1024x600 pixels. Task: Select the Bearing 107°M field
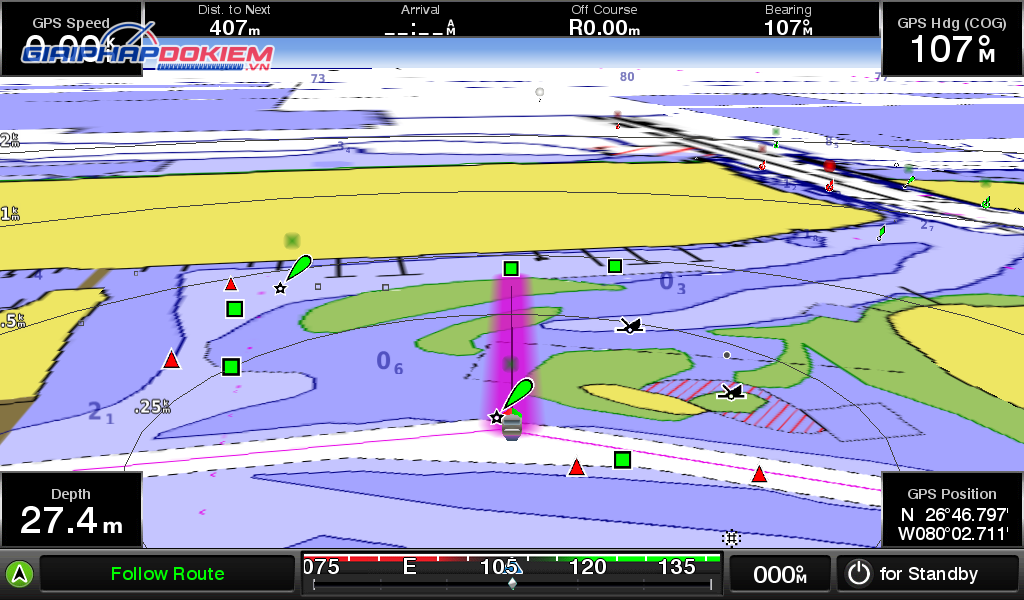click(788, 20)
